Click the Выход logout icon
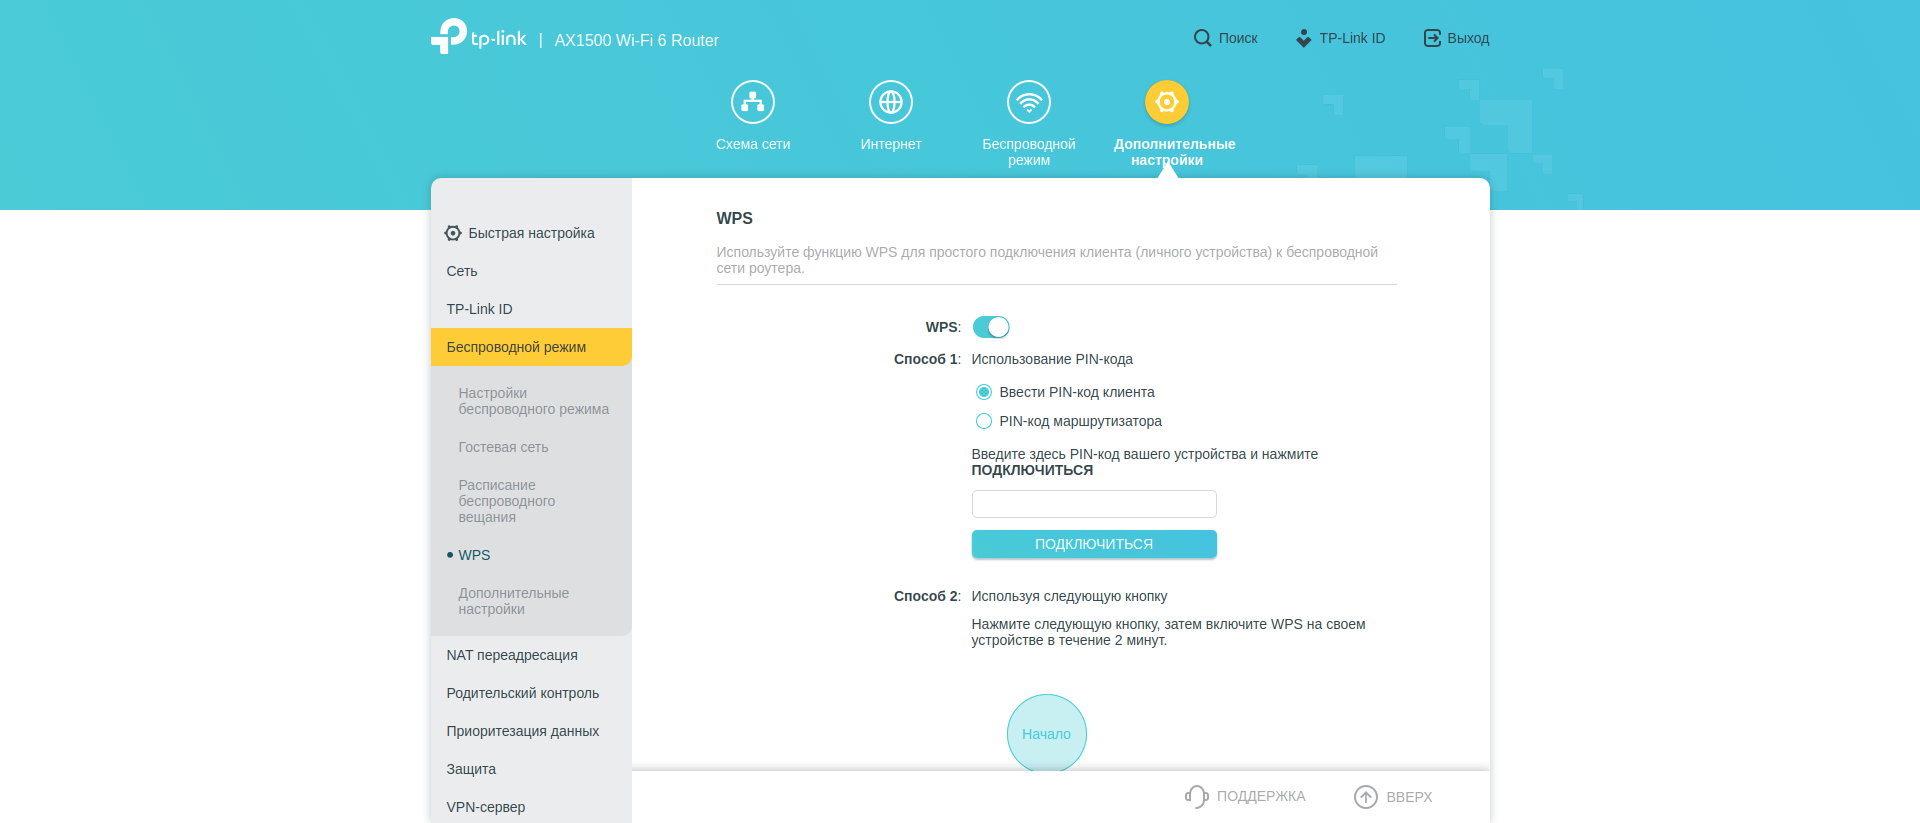This screenshot has width=1920, height=823. 1432,38
